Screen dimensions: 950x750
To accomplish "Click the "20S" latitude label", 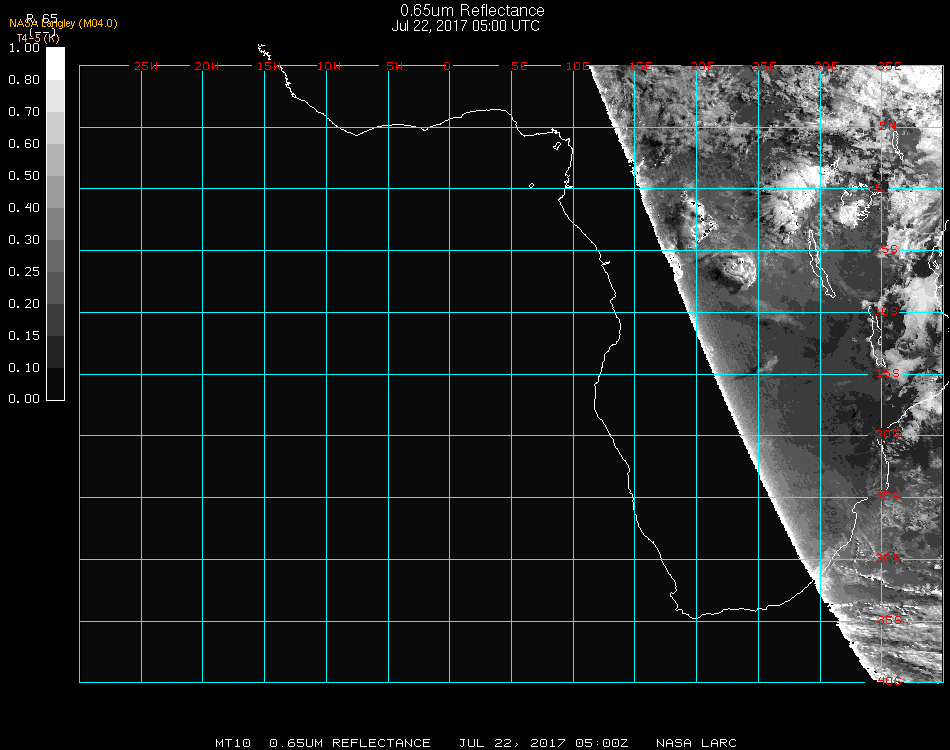I will [888, 435].
